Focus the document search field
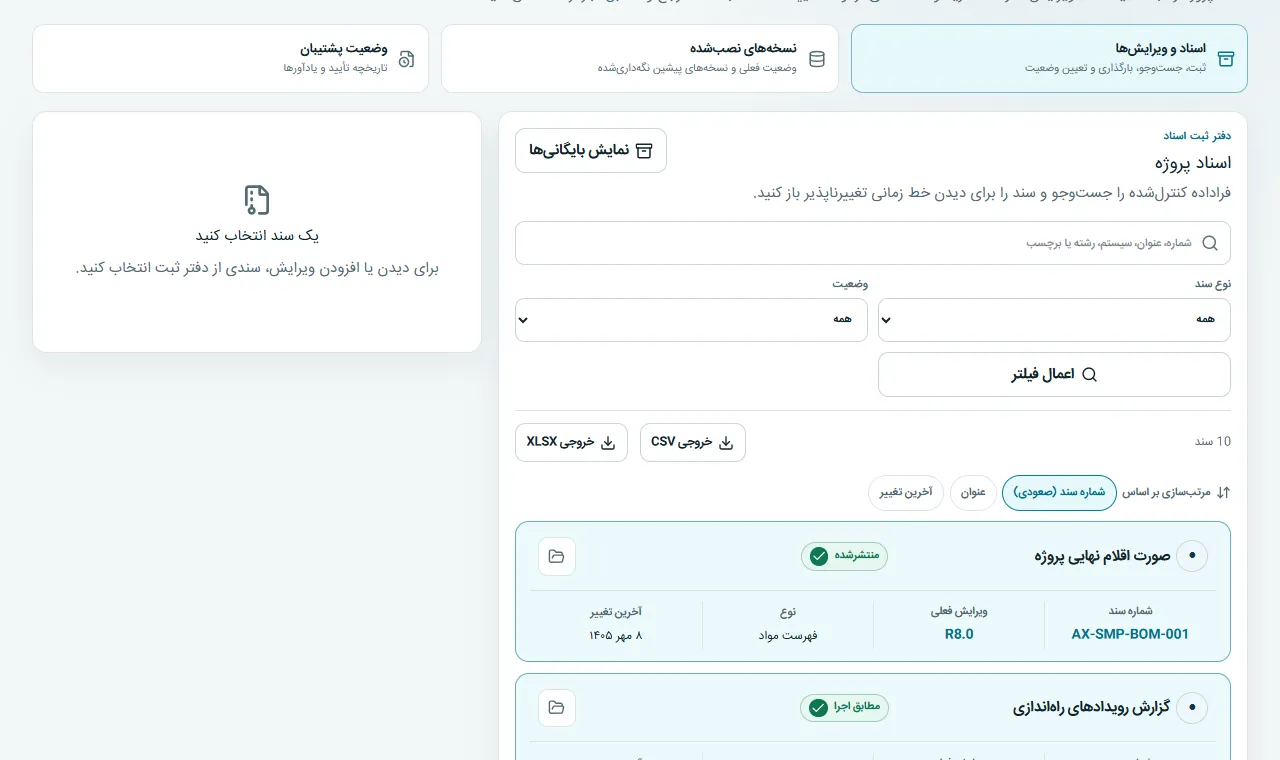The image size is (1280, 760). [x=873, y=243]
